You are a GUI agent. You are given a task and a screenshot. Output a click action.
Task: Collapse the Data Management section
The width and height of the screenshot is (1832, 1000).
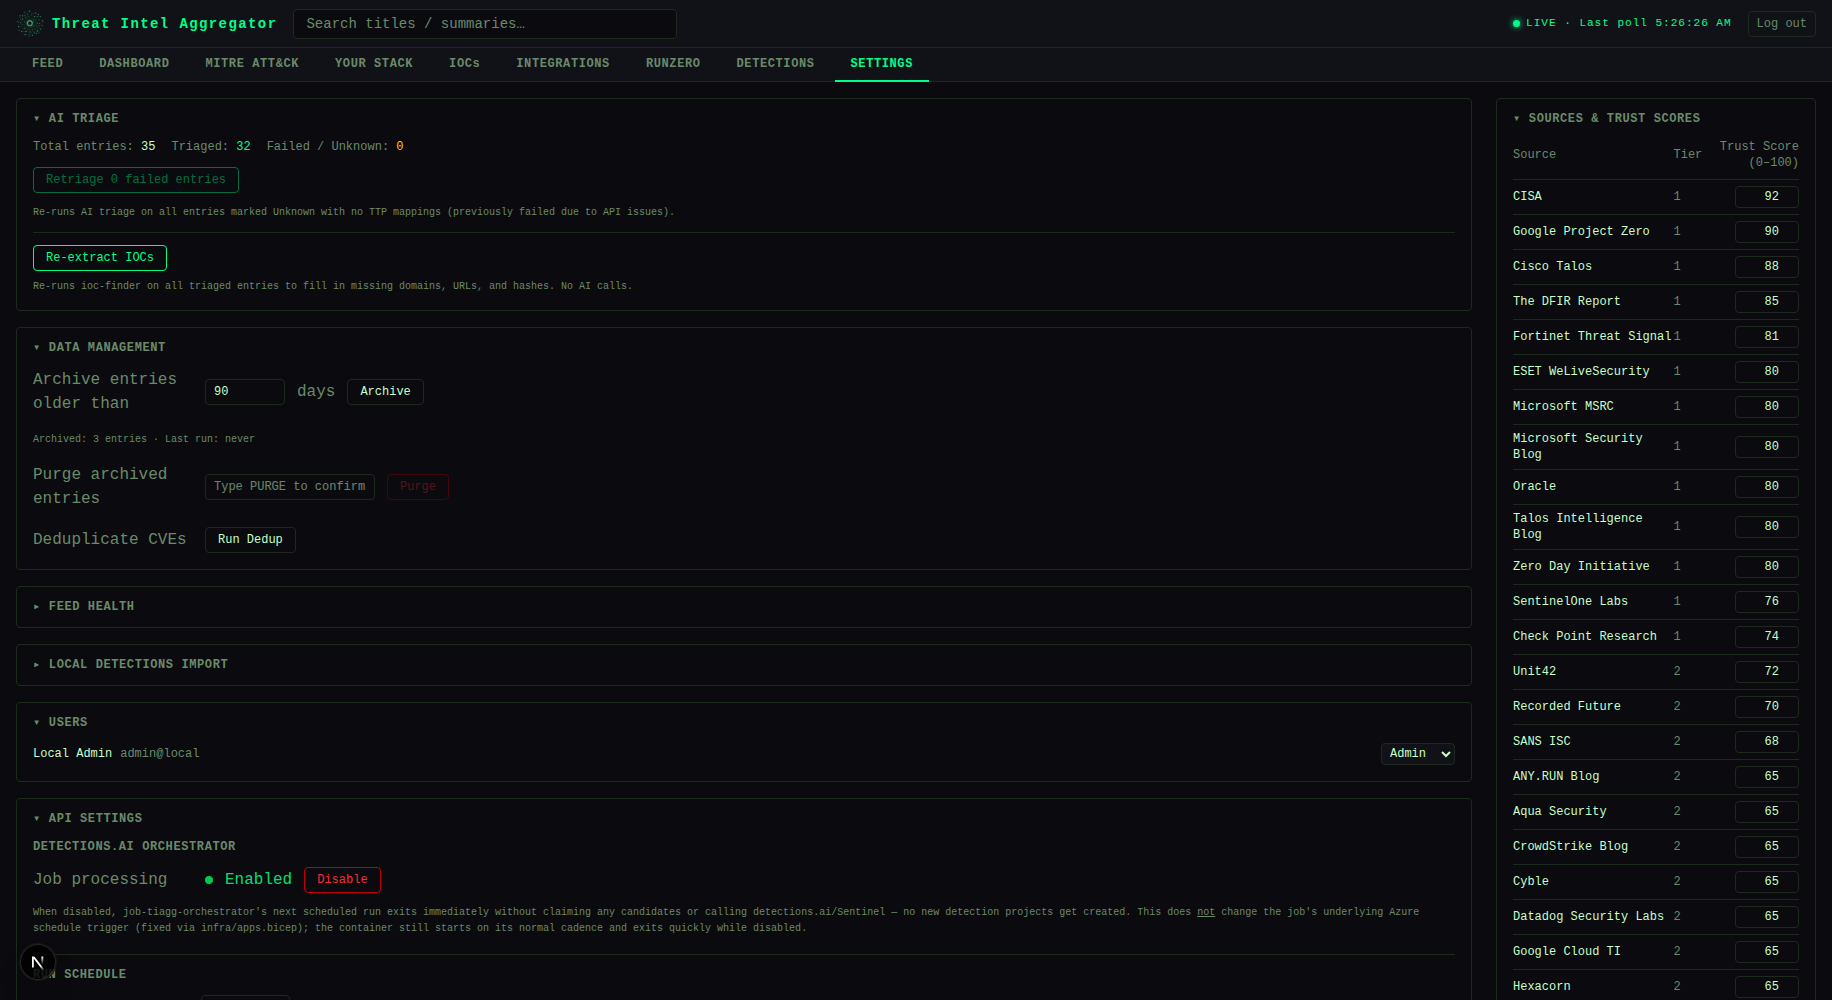click(99, 347)
